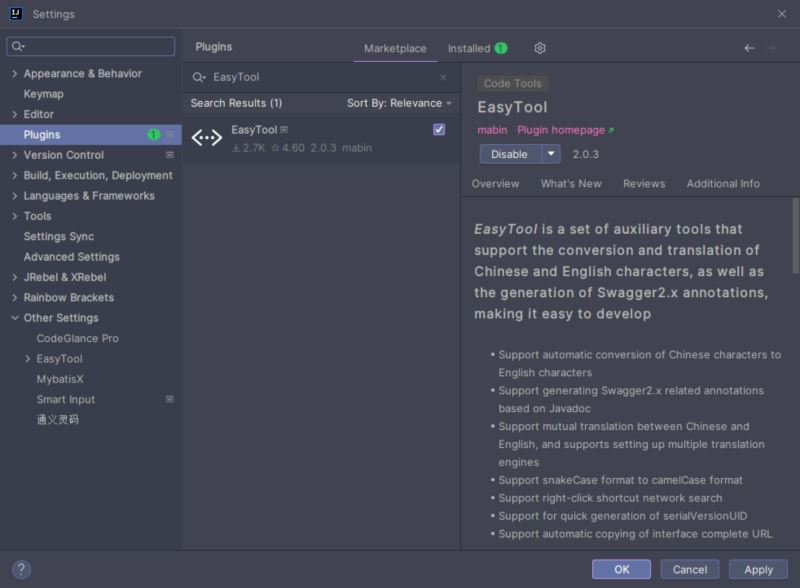Collapse the Other Settings tree node
This screenshot has height=588, width=800.
pyautogui.click(x=14, y=318)
